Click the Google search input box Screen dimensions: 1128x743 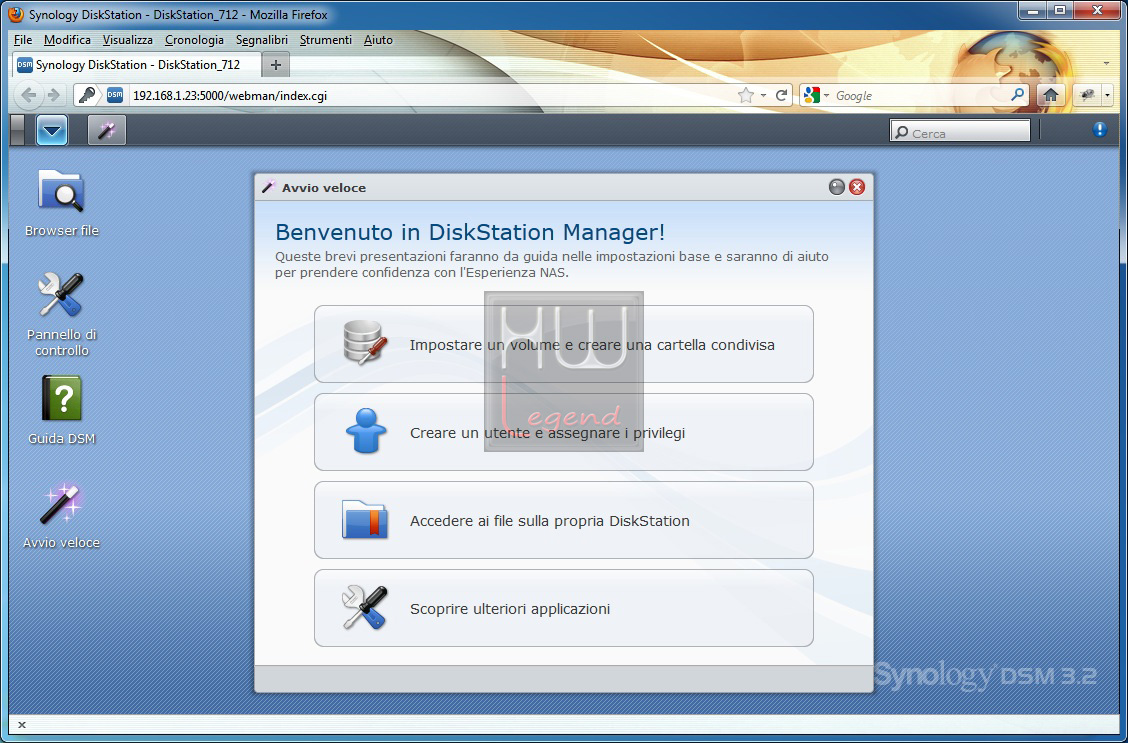(921, 96)
